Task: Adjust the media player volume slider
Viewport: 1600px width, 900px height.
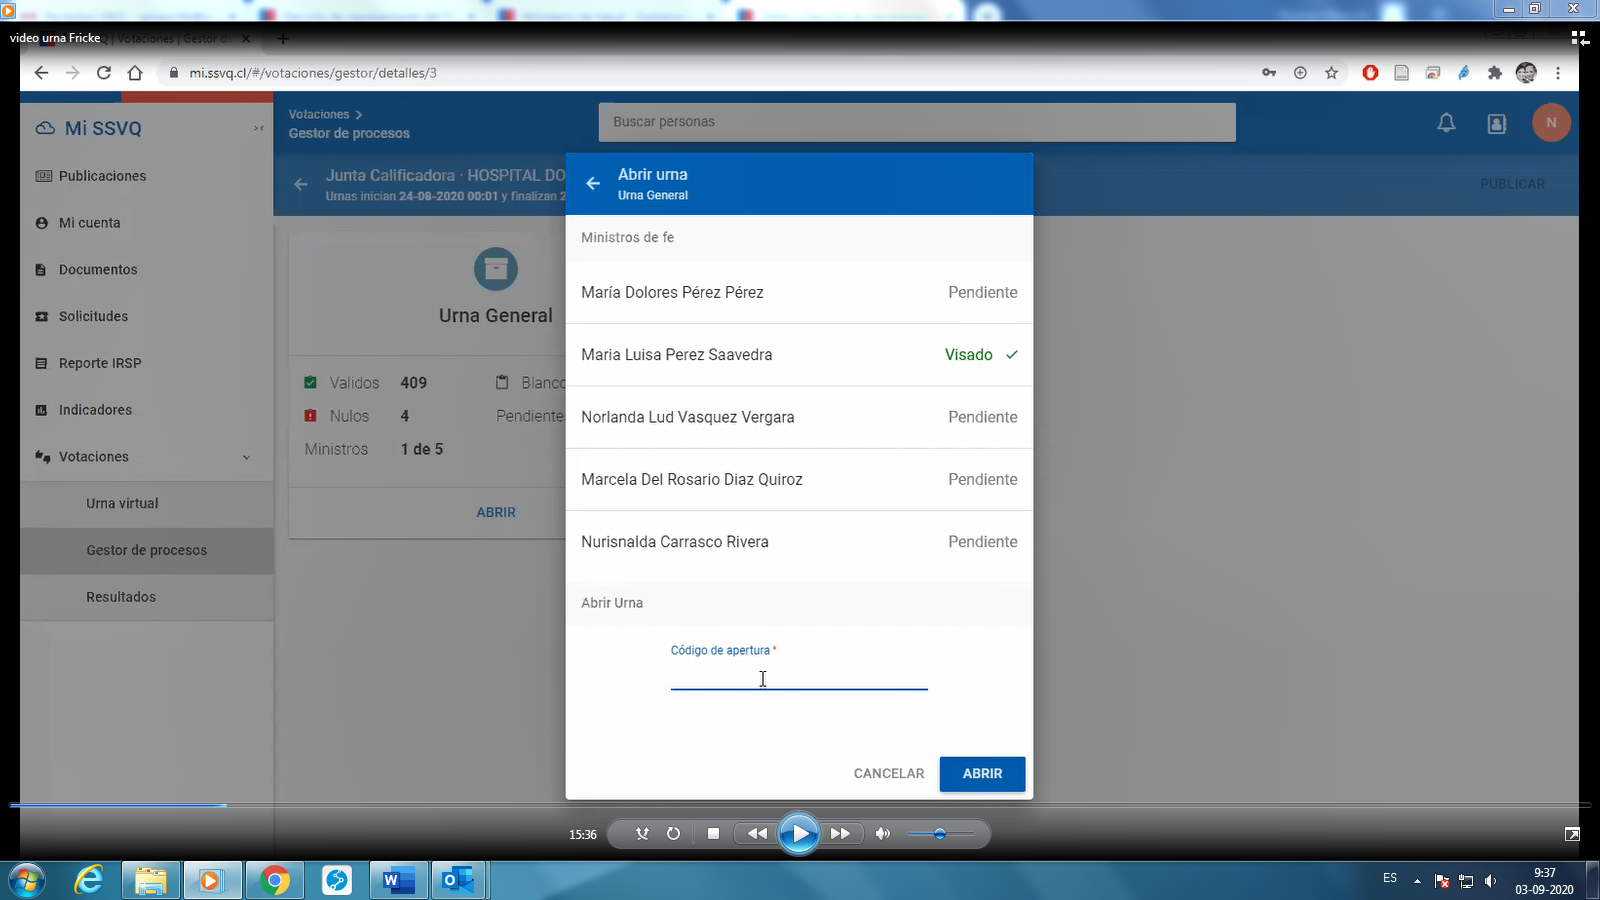Action: tap(940, 834)
